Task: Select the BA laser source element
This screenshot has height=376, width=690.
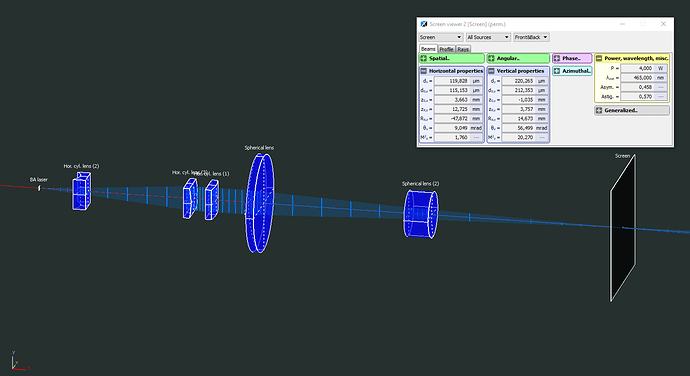Action: pyautogui.click(x=39, y=188)
